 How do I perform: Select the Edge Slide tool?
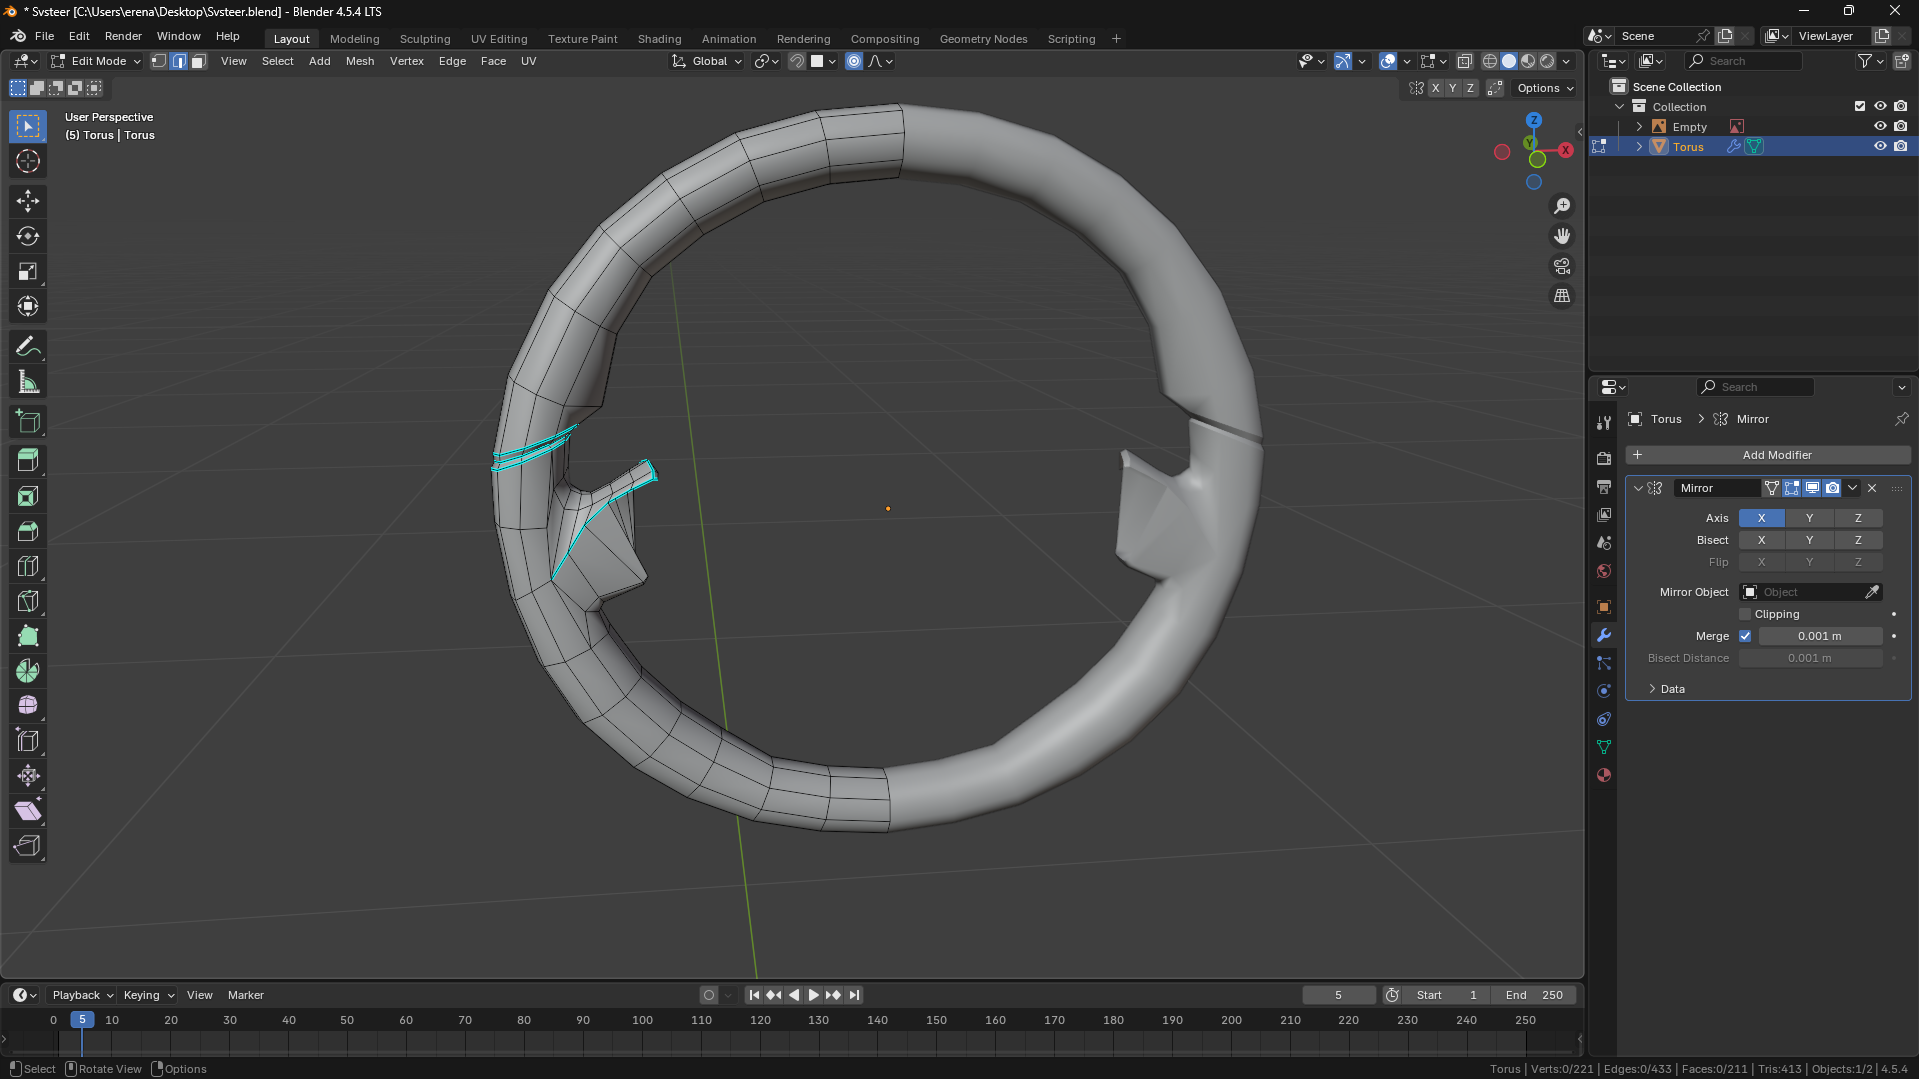(x=28, y=741)
